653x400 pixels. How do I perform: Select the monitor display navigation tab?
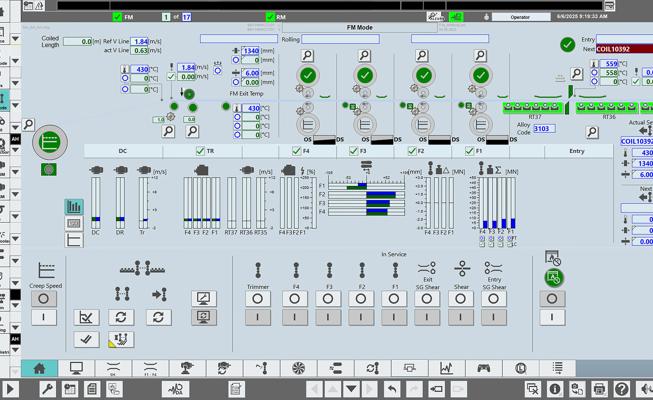75,368
